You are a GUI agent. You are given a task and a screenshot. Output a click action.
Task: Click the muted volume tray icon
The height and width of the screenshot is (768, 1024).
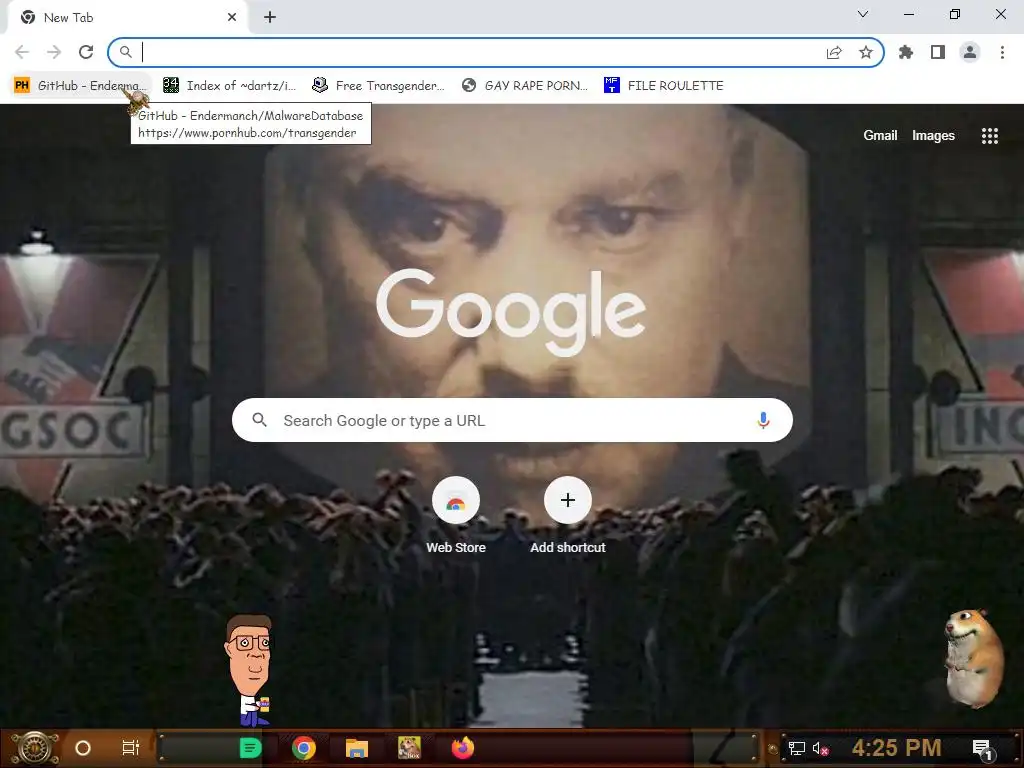[820, 748]
